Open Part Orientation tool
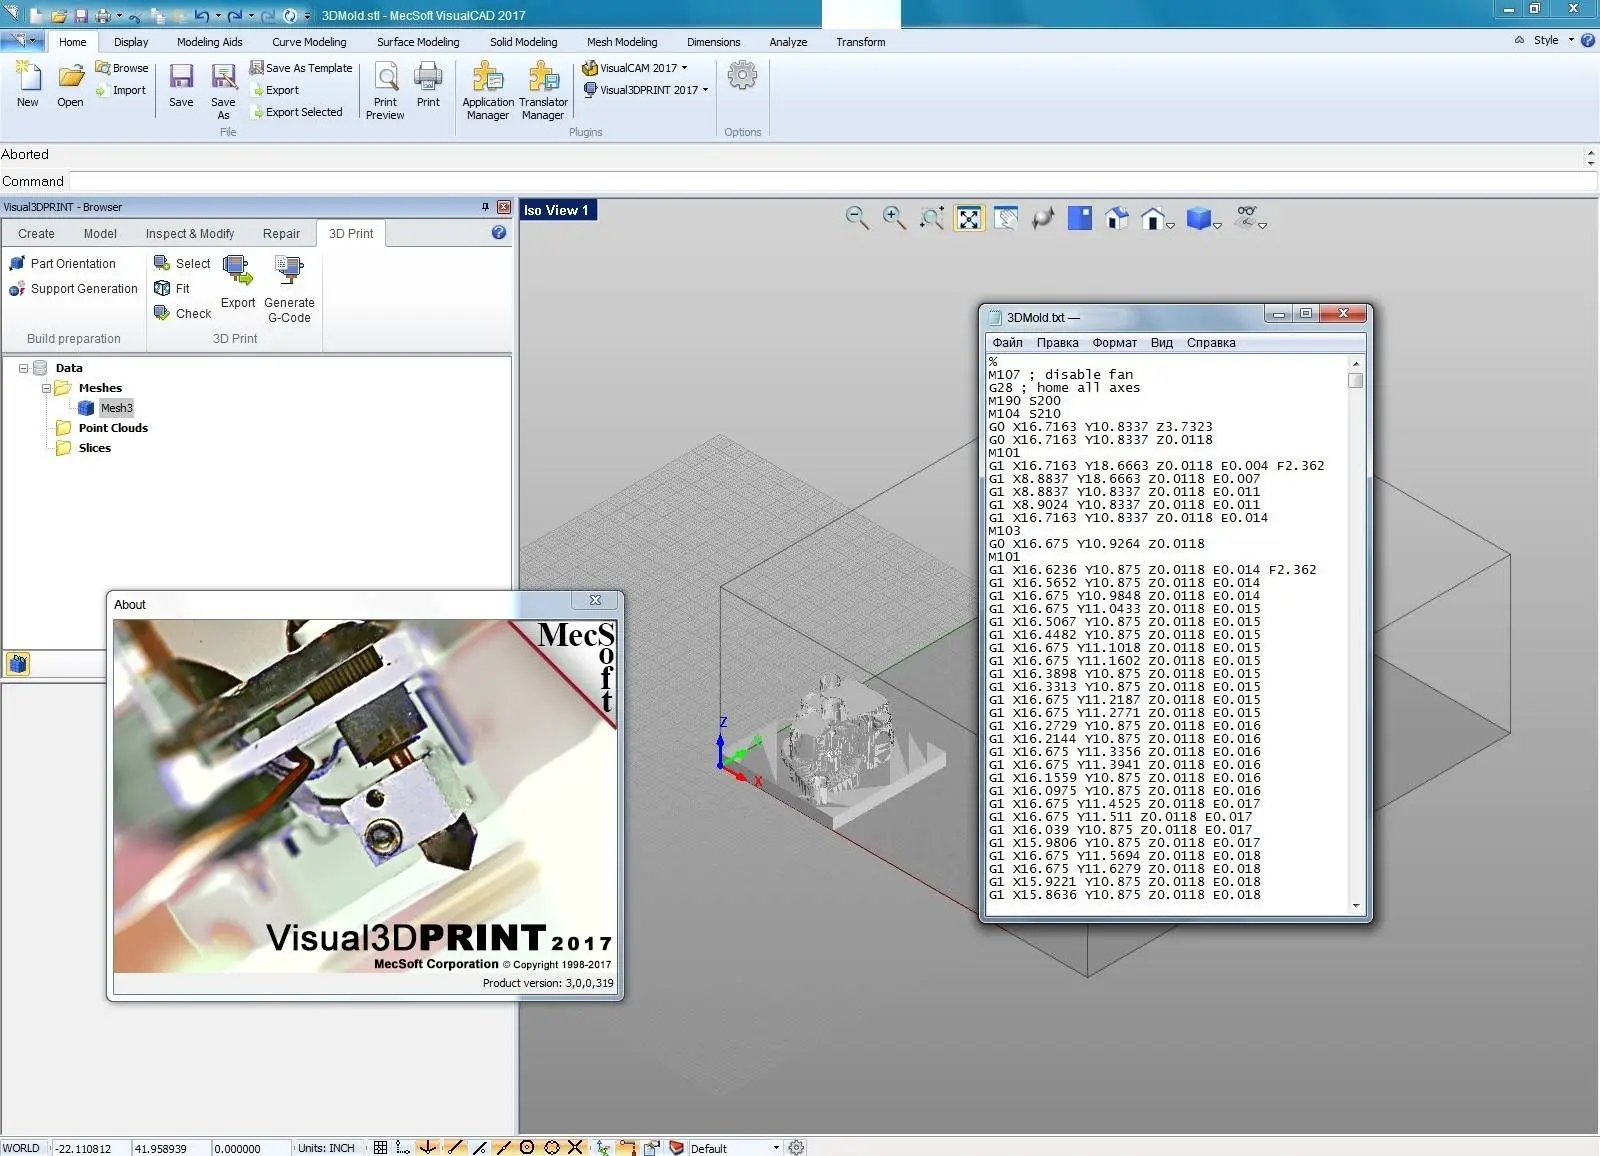This screenshot has width=1600, height=1156. tap(62, 264)
